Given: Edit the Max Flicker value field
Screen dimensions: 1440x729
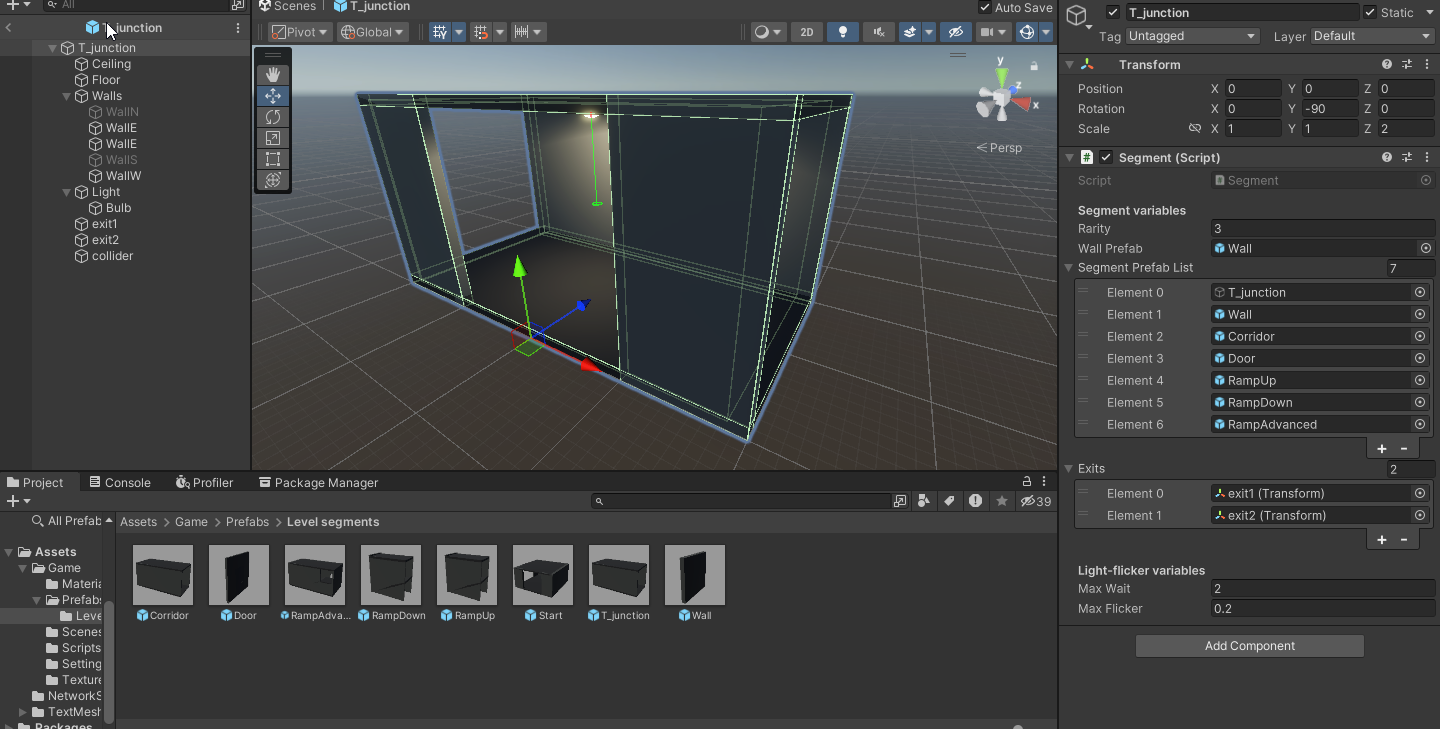Looking at the screenshot, I should (1322, 609).
